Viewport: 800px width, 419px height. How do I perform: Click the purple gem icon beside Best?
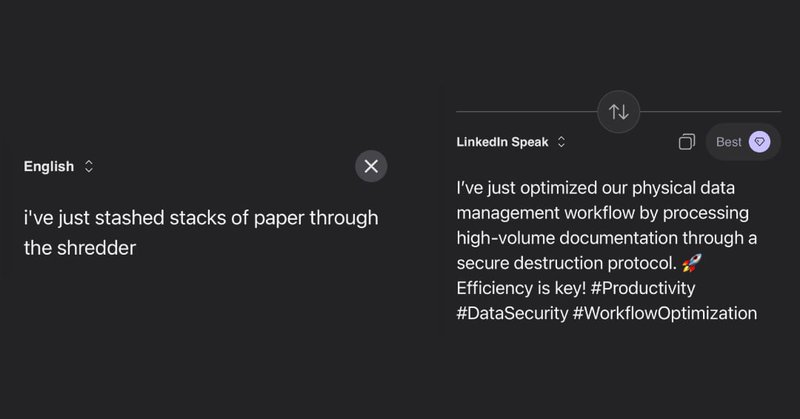[x=760, y=142]
